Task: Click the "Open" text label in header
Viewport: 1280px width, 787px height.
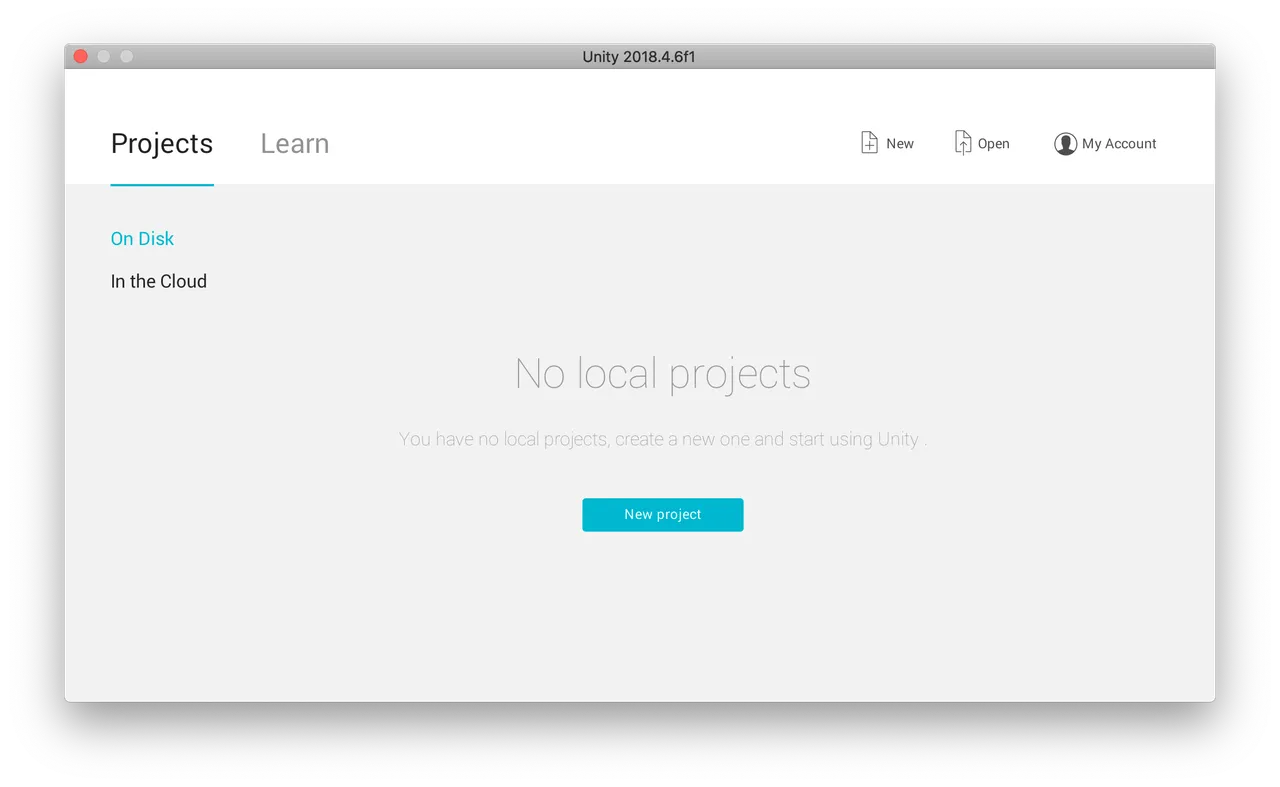Action: tap(993, 144)
